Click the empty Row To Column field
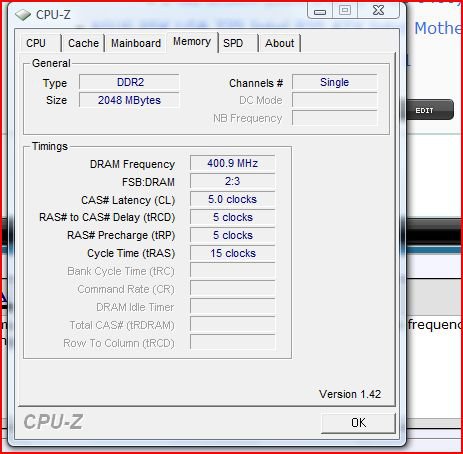Viewport: 463px width, 454px height. coord(233,343)
